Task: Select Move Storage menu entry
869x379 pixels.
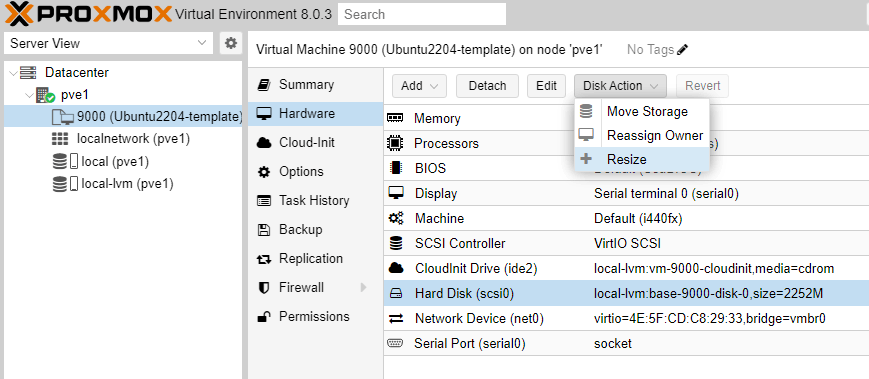Action: [x=642, y=111]
